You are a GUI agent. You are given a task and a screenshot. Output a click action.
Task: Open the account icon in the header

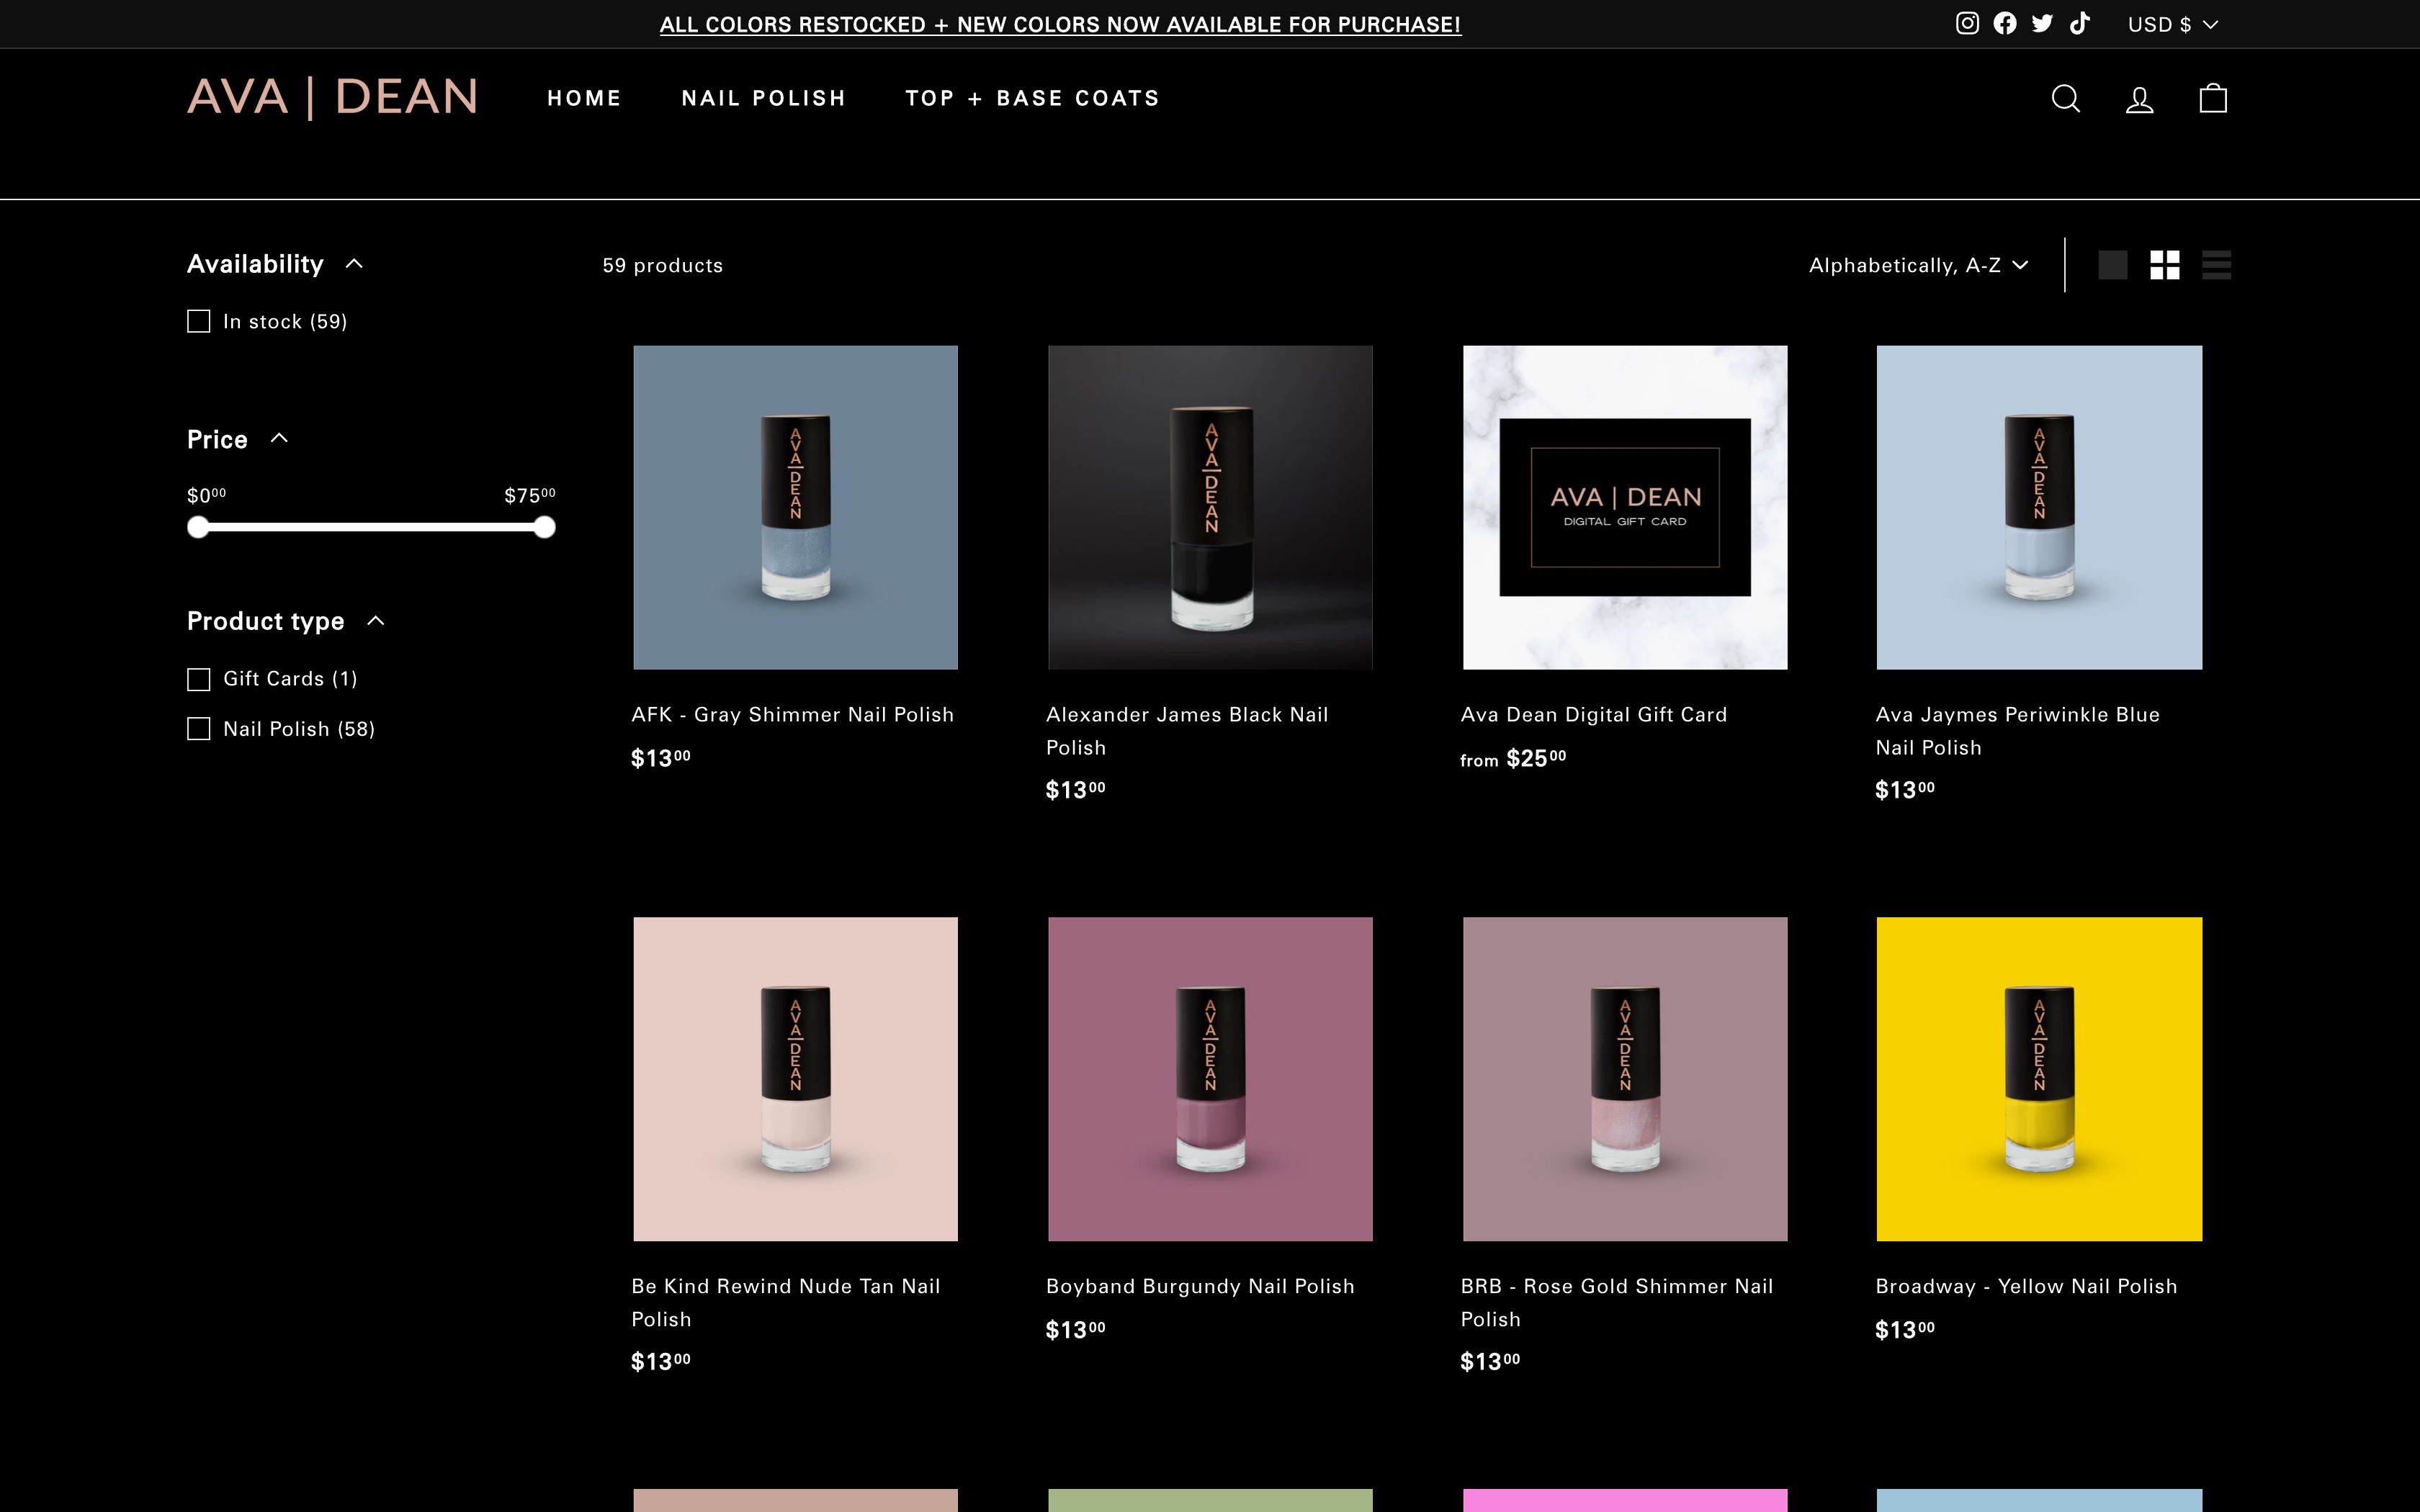click(x=2139, y=98)
